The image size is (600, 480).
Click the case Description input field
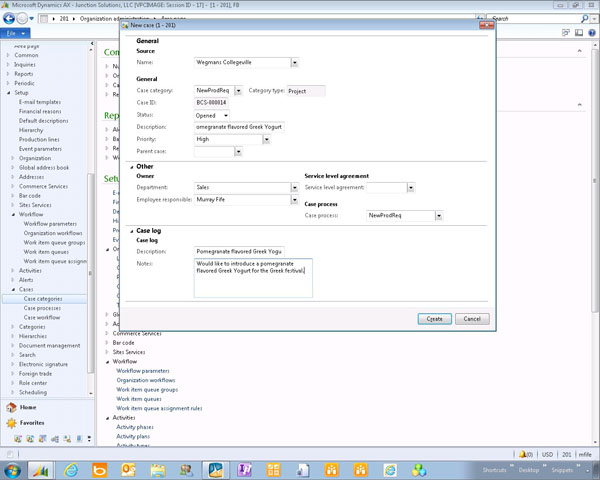(239, 127)
